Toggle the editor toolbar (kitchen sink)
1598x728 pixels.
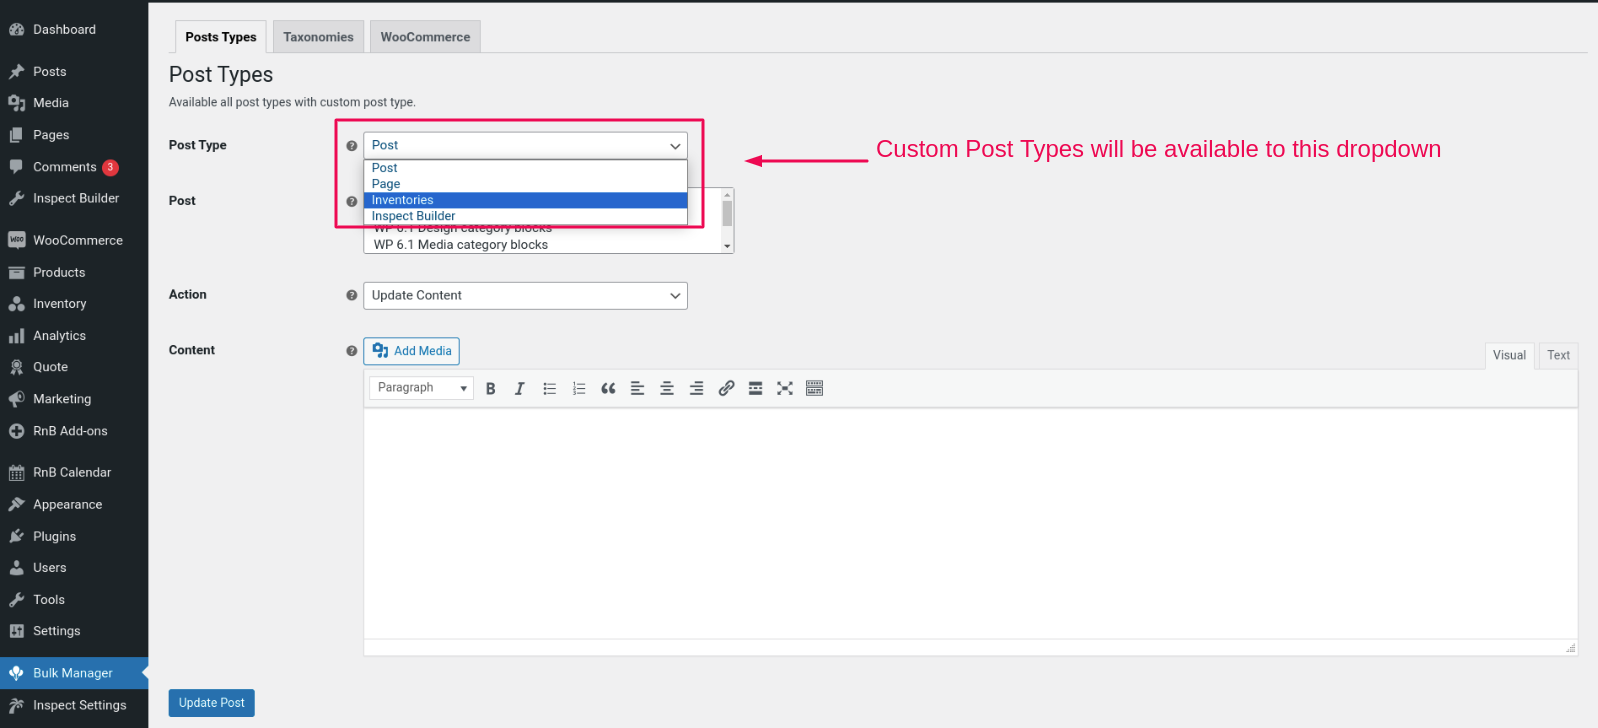tap(814, 389)
